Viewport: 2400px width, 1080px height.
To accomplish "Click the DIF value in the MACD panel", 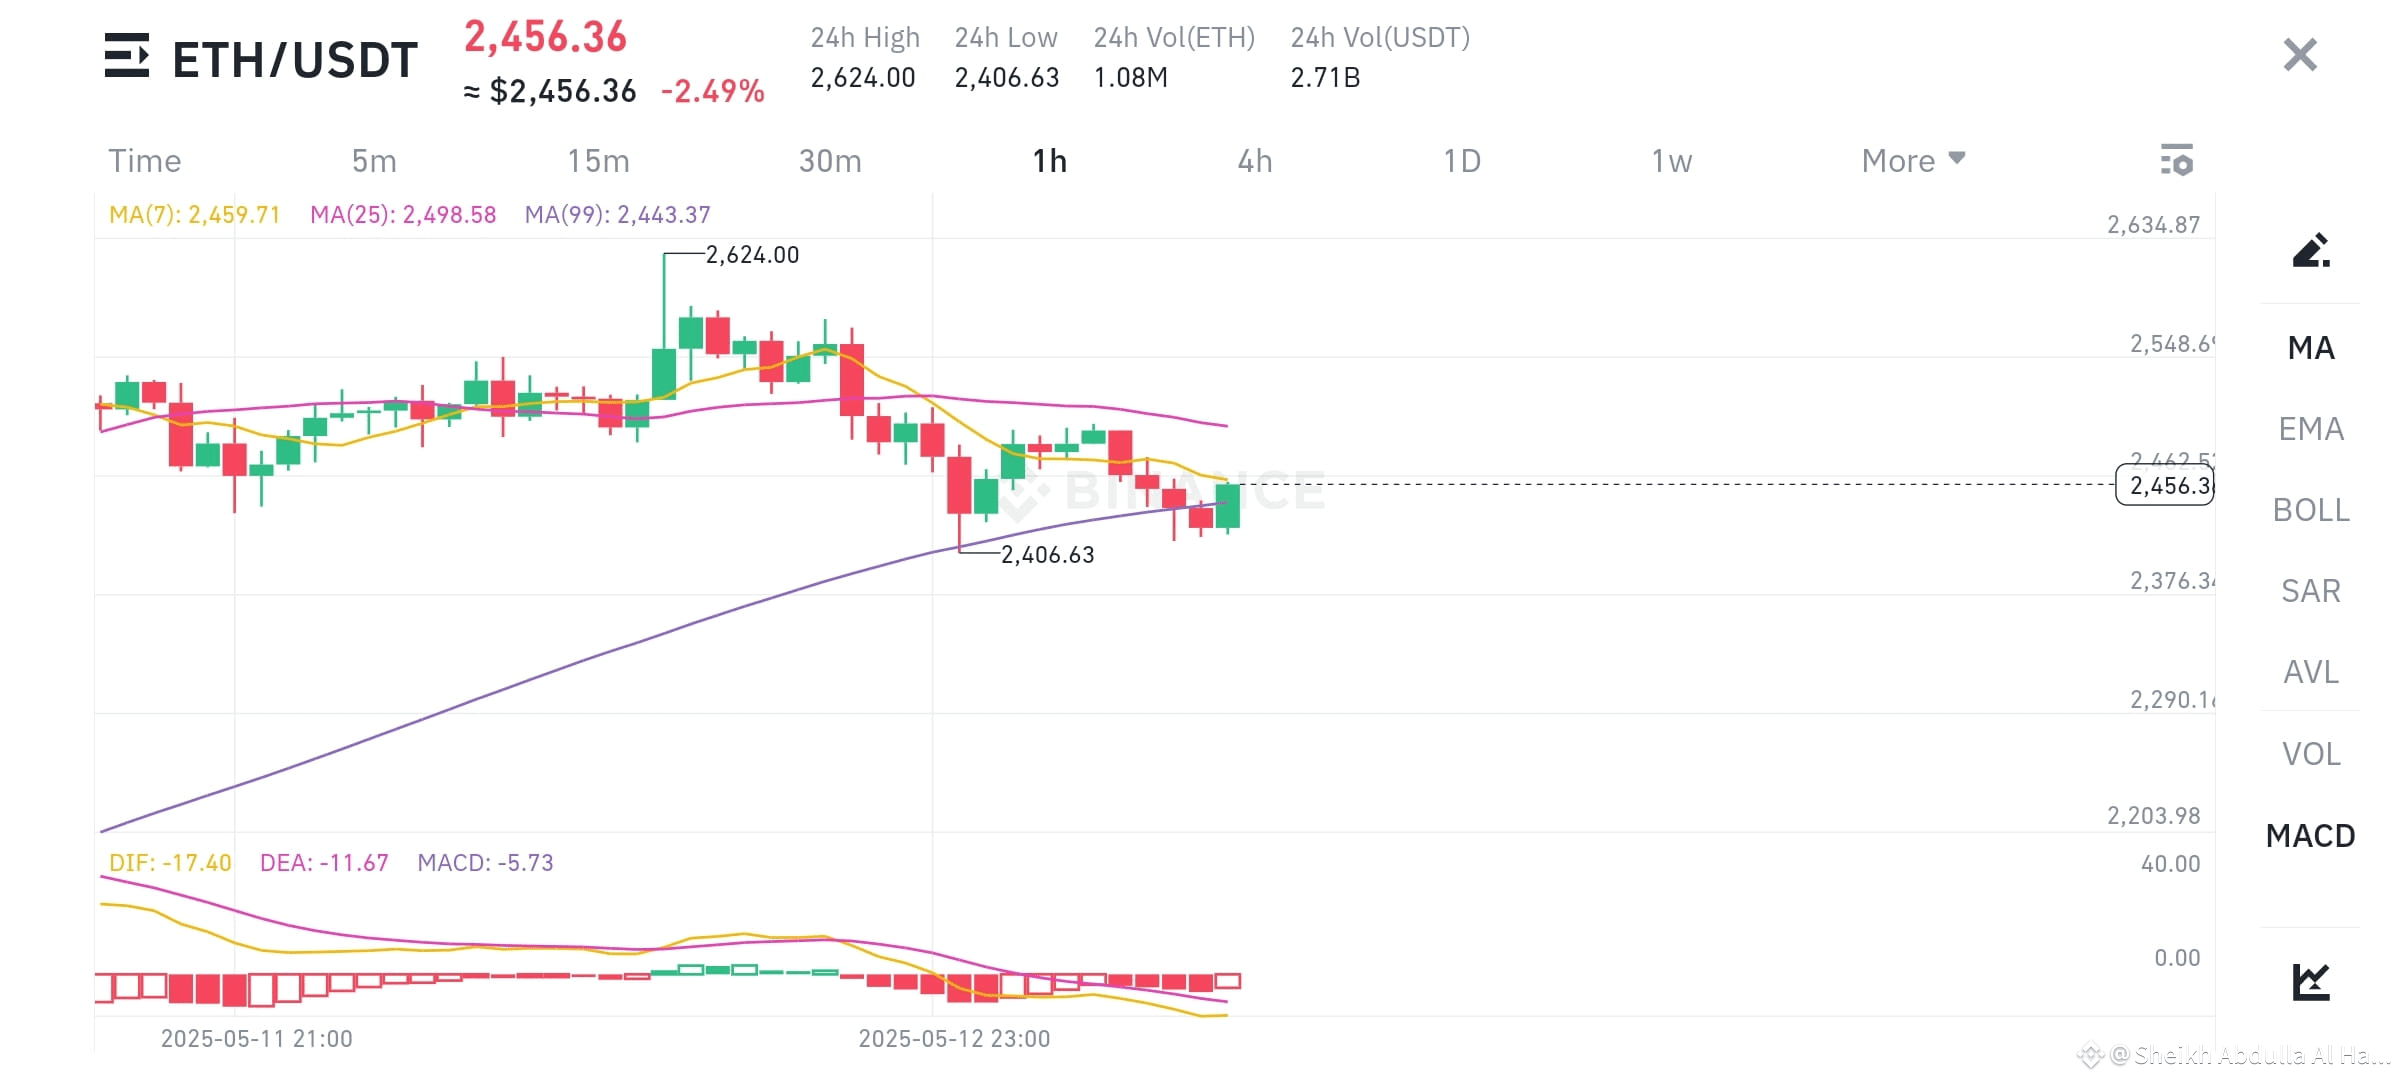I will click(168, 861).
